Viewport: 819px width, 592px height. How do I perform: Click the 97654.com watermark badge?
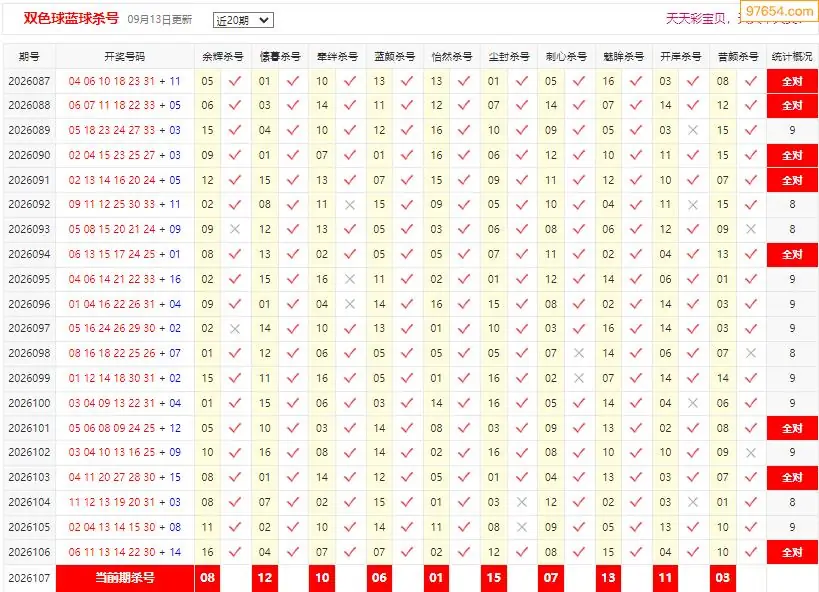coord(779,10)
